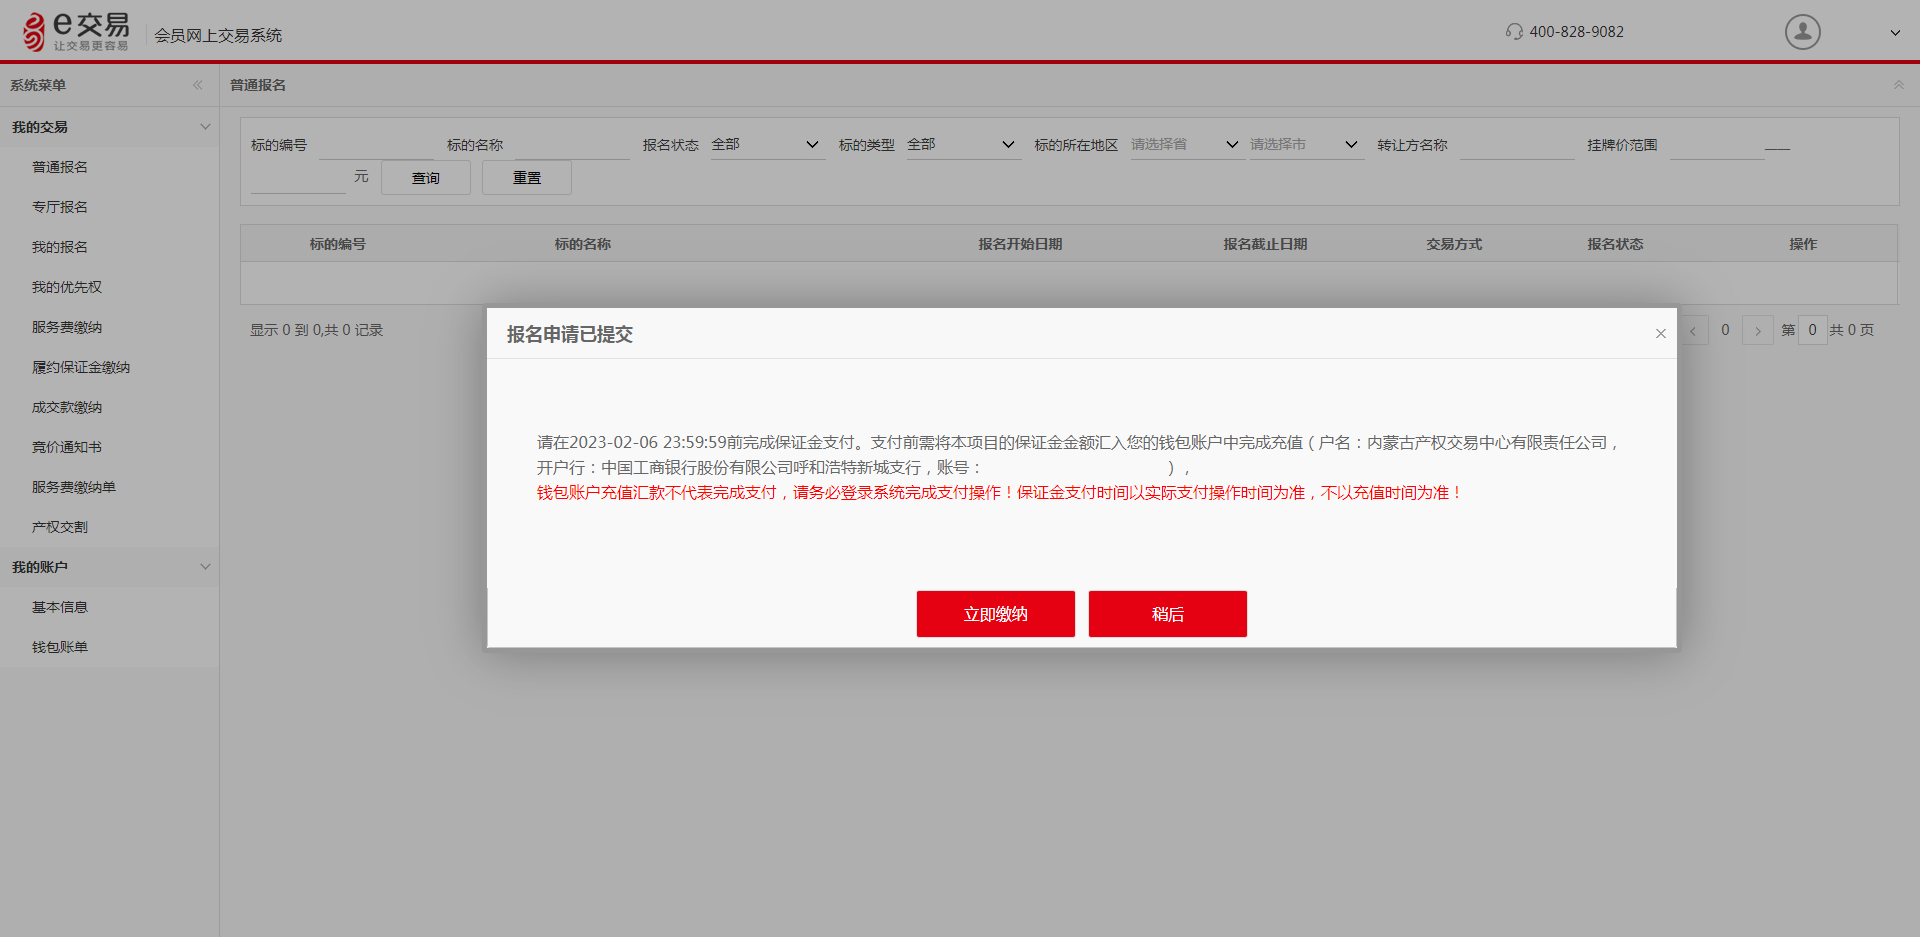Click the 立即缴纳 pay now button
1920x937 pixels.
click(996, 614)
